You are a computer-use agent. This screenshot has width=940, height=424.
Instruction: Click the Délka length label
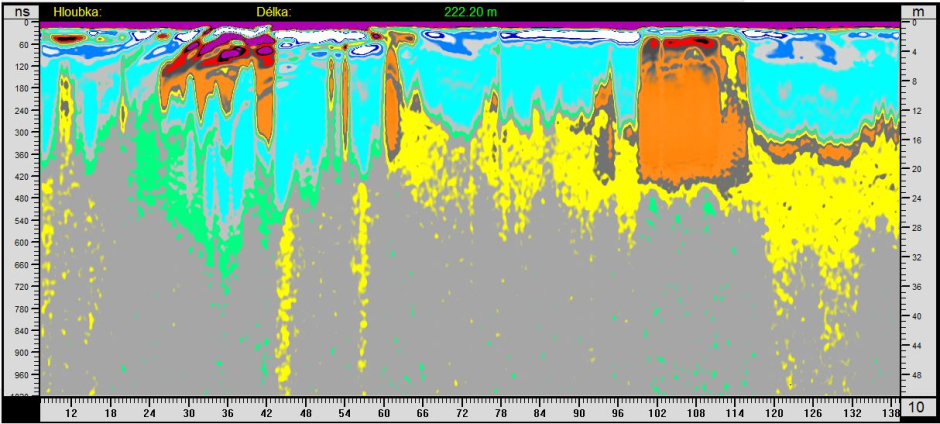273,12
